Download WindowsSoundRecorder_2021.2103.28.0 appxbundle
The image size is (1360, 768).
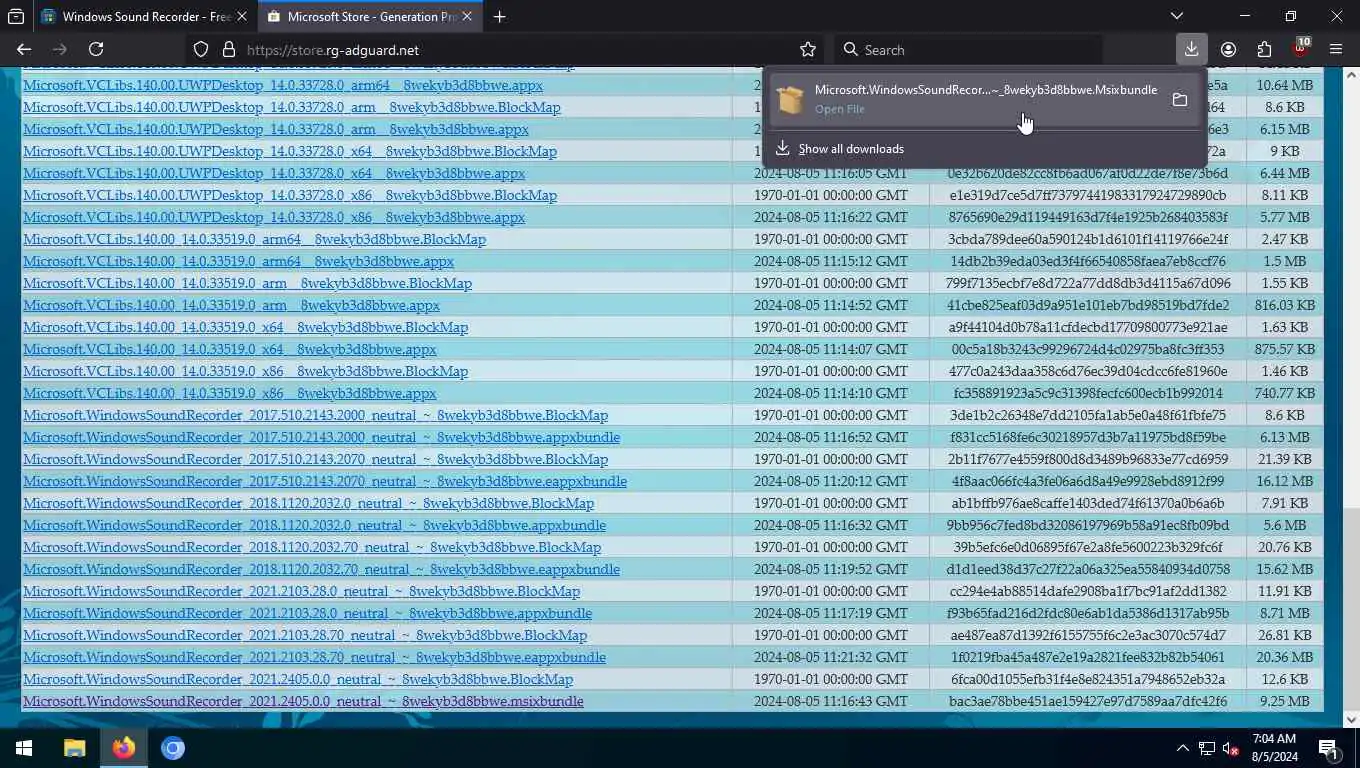coord(307,613)
